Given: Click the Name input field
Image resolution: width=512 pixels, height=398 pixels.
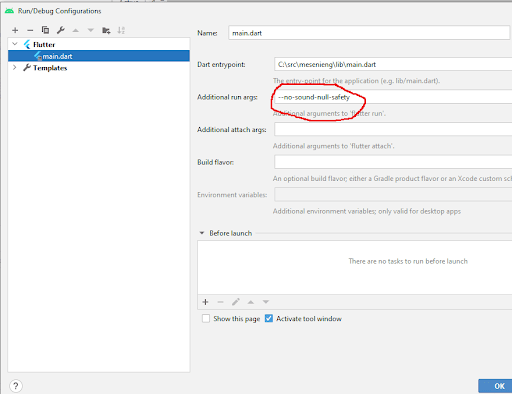Looking at the screenshot, I should click(x=369, y=33).
